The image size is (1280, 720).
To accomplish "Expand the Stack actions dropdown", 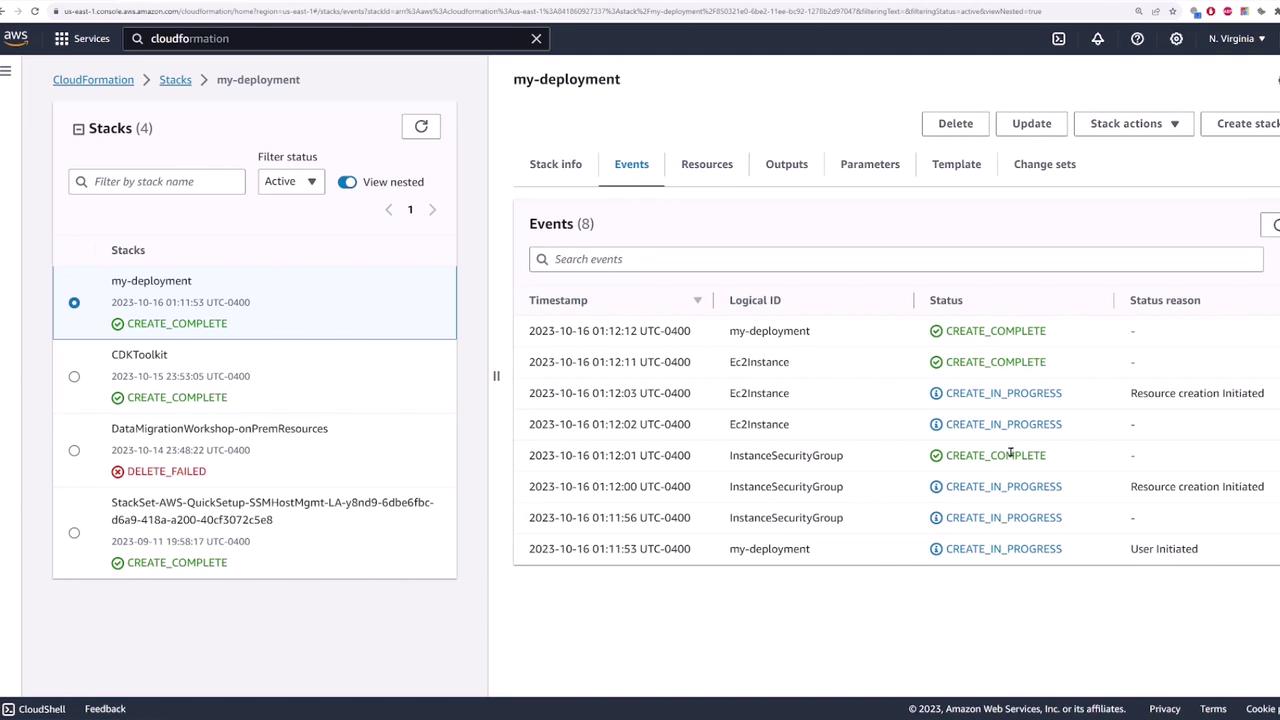I will click(1134, 123).
